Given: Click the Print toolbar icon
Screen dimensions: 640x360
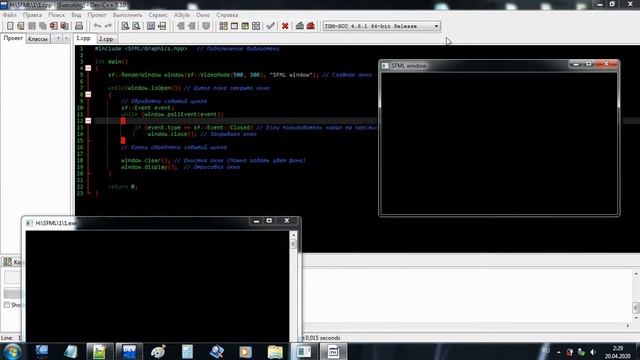Looking at the screenshot, I should tap(79, 26).
